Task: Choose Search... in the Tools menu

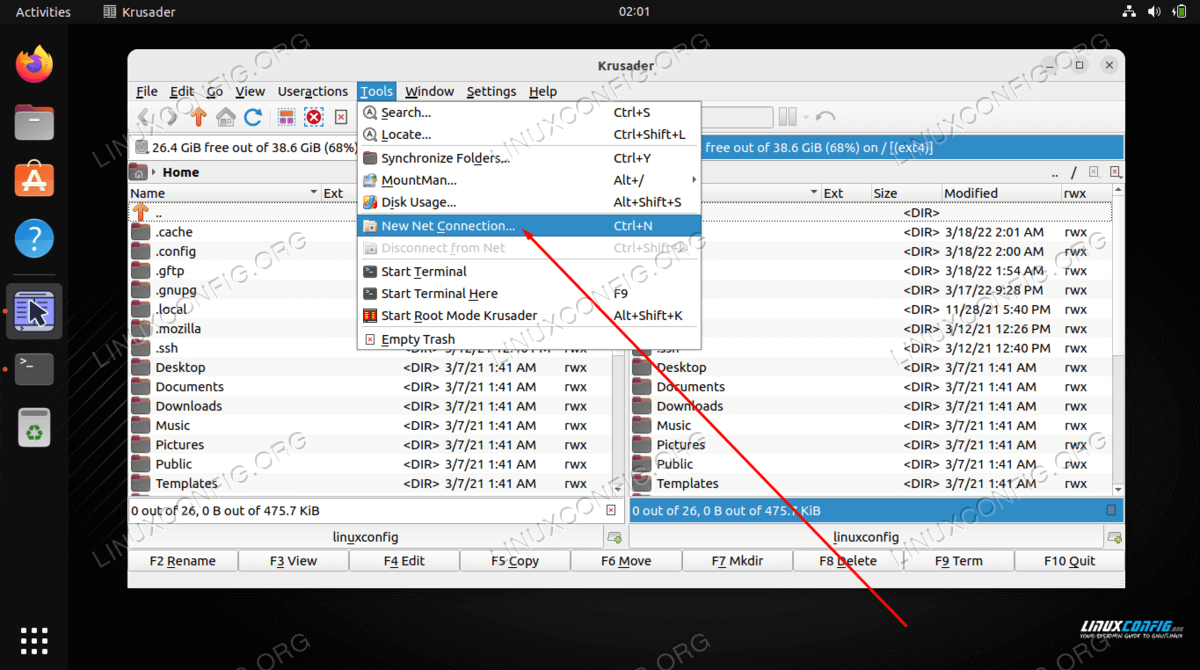Action: click(x=530, y=113)
